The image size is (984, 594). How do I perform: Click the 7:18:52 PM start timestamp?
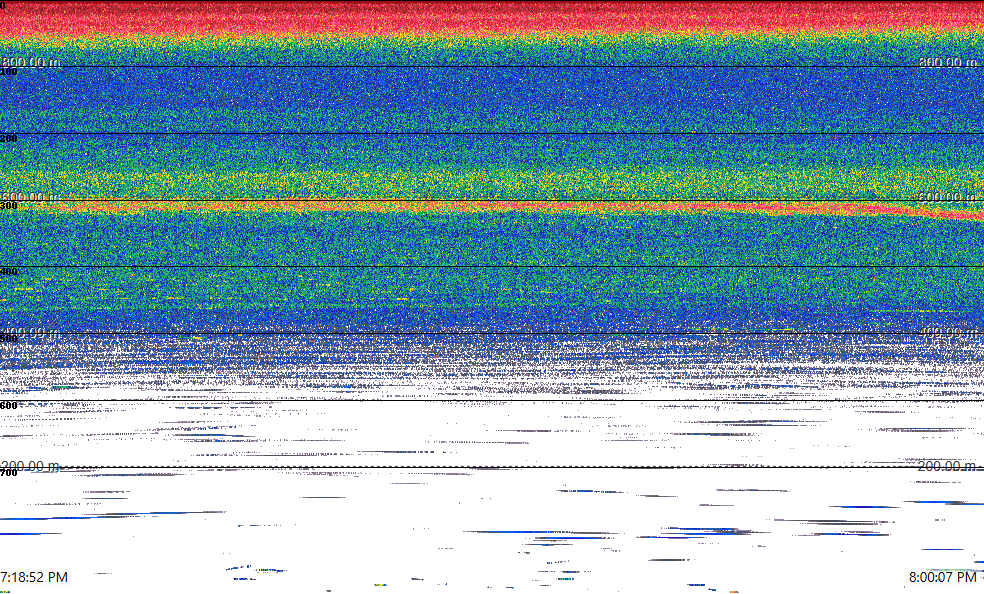[34, 577]
